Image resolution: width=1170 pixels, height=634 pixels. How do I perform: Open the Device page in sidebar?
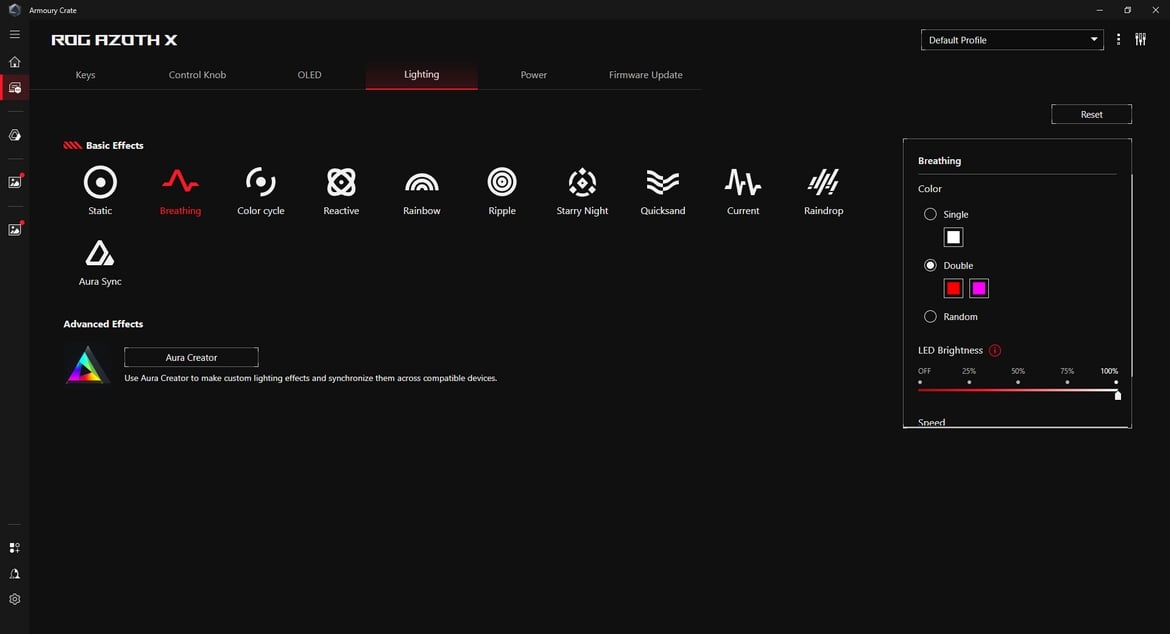[14, 88]
